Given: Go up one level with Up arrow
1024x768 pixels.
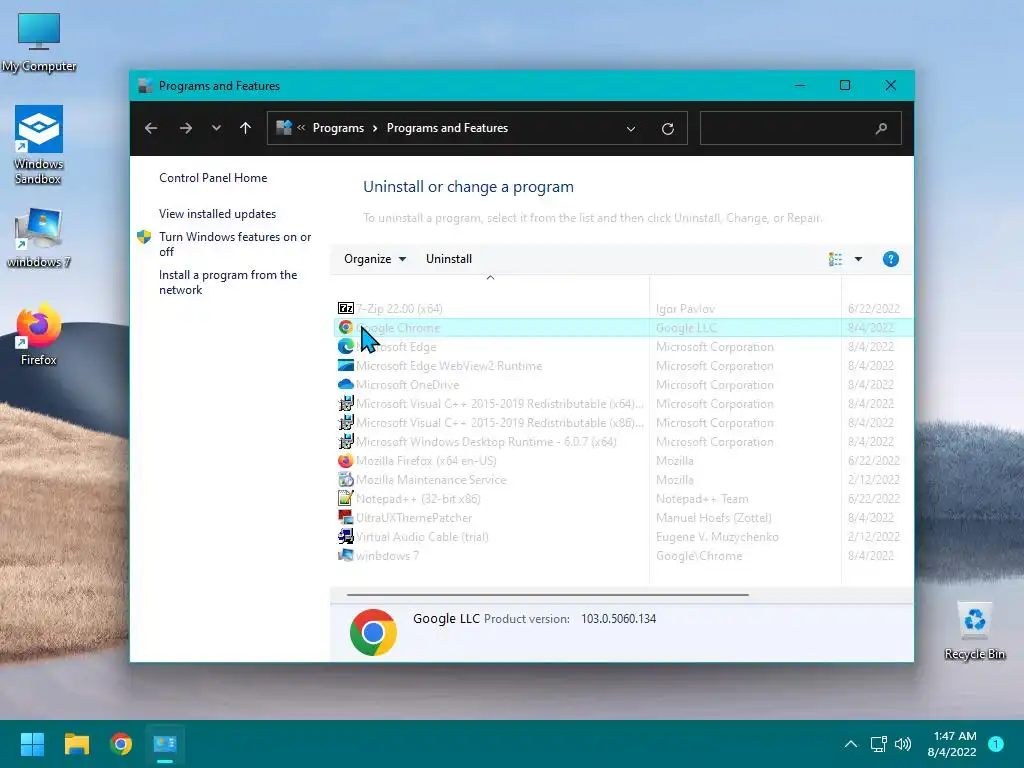Looking at the screenshot, I should [246, 128].
